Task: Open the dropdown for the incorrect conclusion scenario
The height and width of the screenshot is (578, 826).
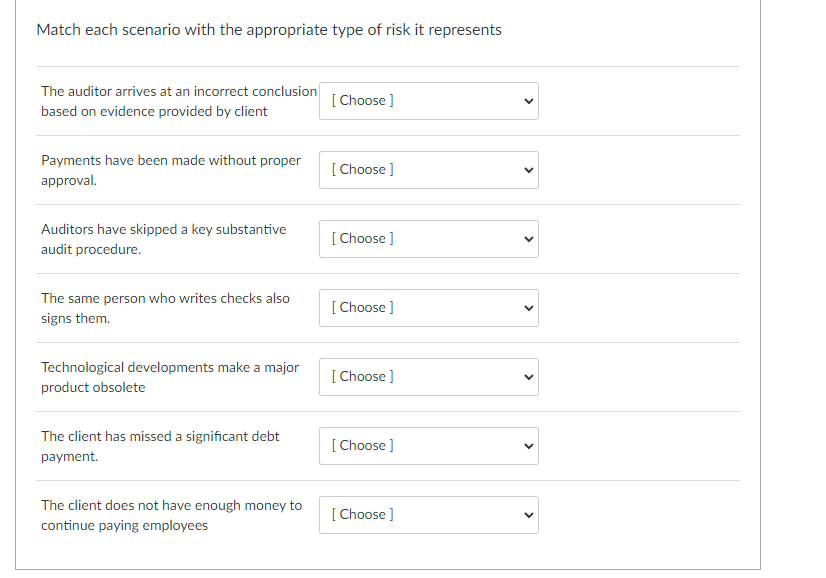Action: pyautogui.click(x=428, y=100)
